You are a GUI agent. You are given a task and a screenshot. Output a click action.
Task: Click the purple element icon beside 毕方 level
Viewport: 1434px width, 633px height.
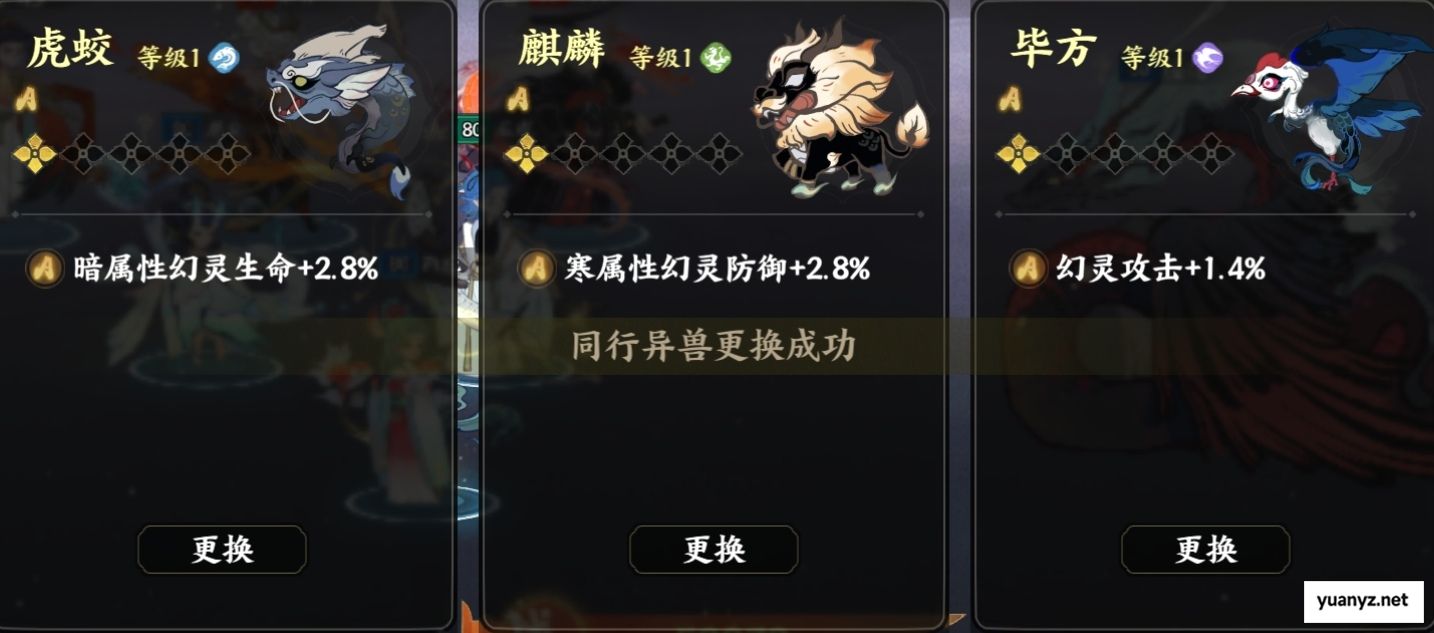point(1210,58)
